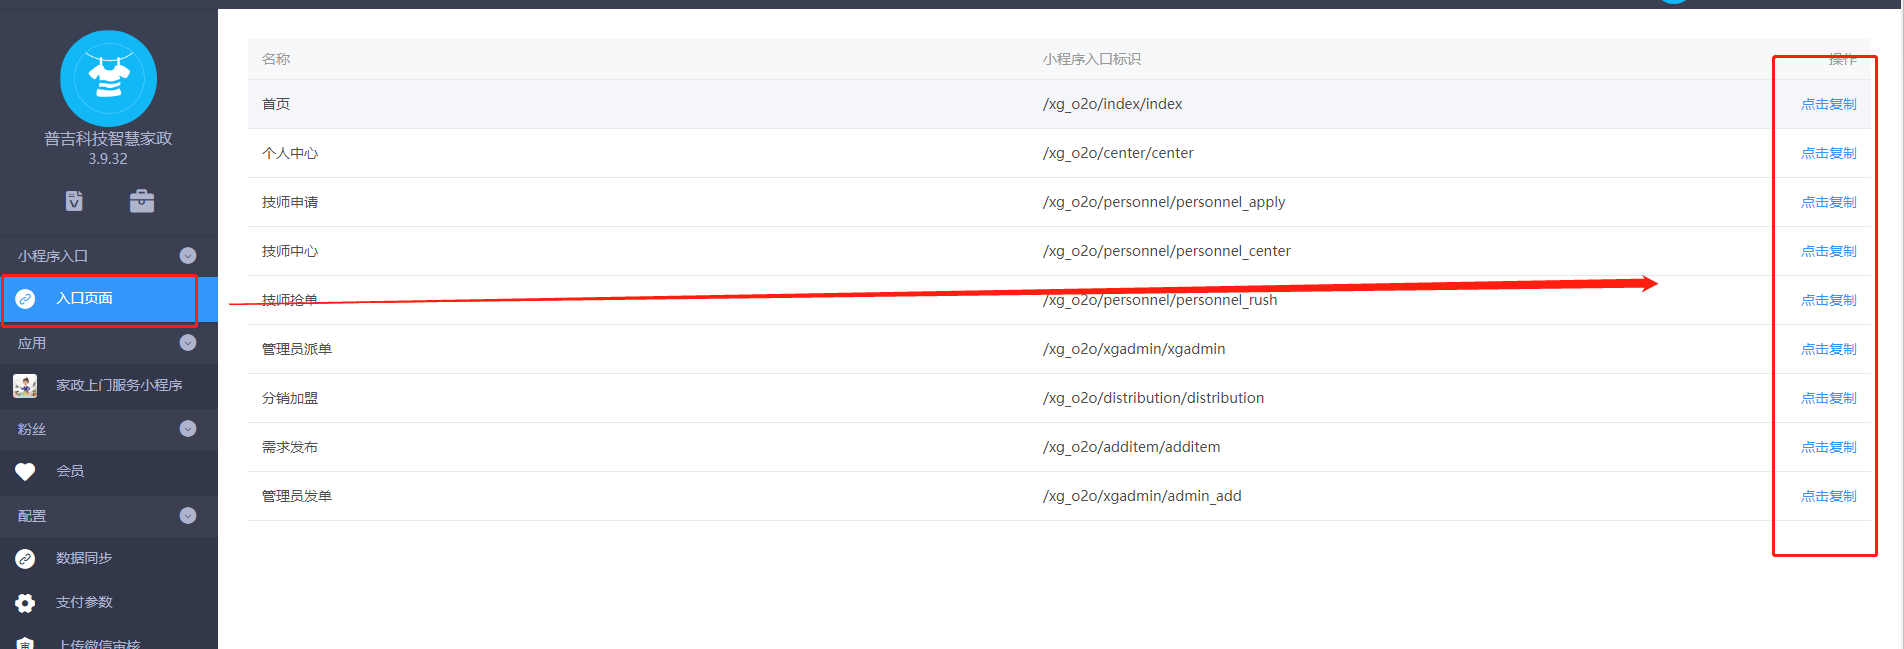Screen dimensions: 1904x649
Task: Click the link icon beside 数据同步
Action: click(x=26, y=558)
